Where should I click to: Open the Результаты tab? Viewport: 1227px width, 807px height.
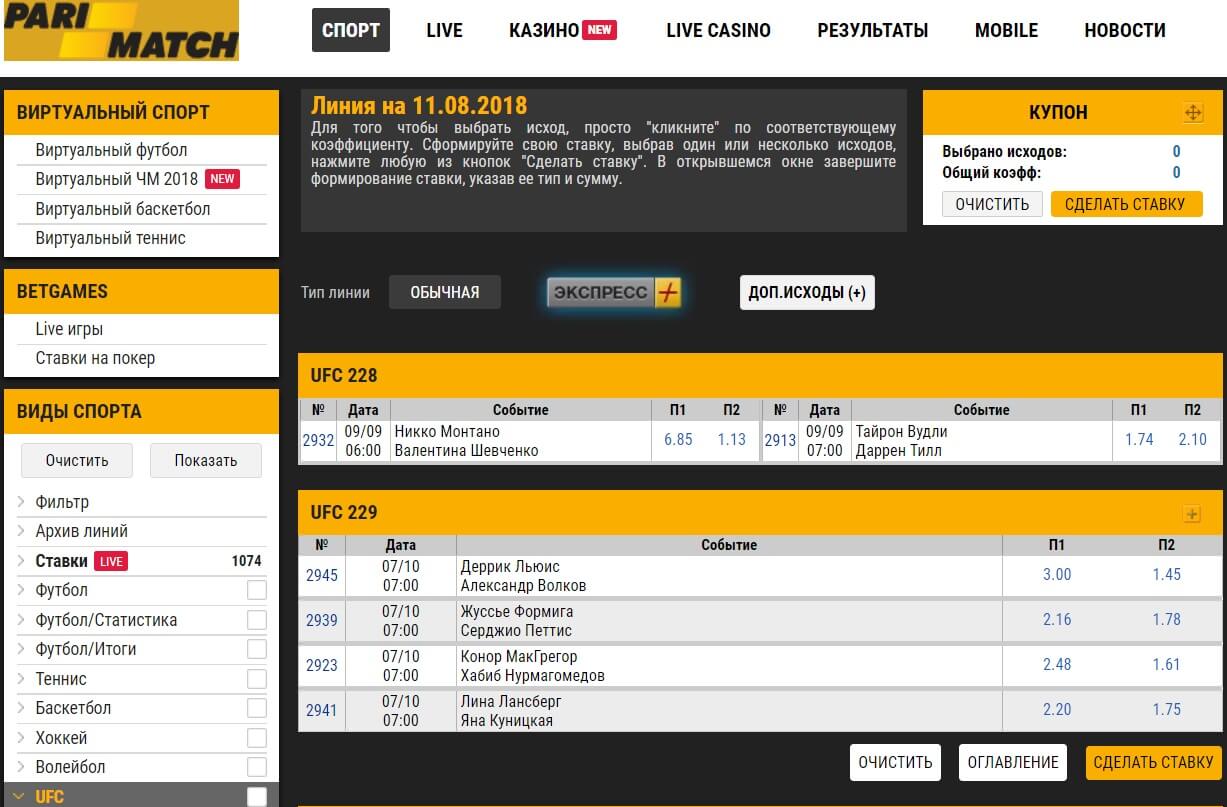tap(873, 30)
